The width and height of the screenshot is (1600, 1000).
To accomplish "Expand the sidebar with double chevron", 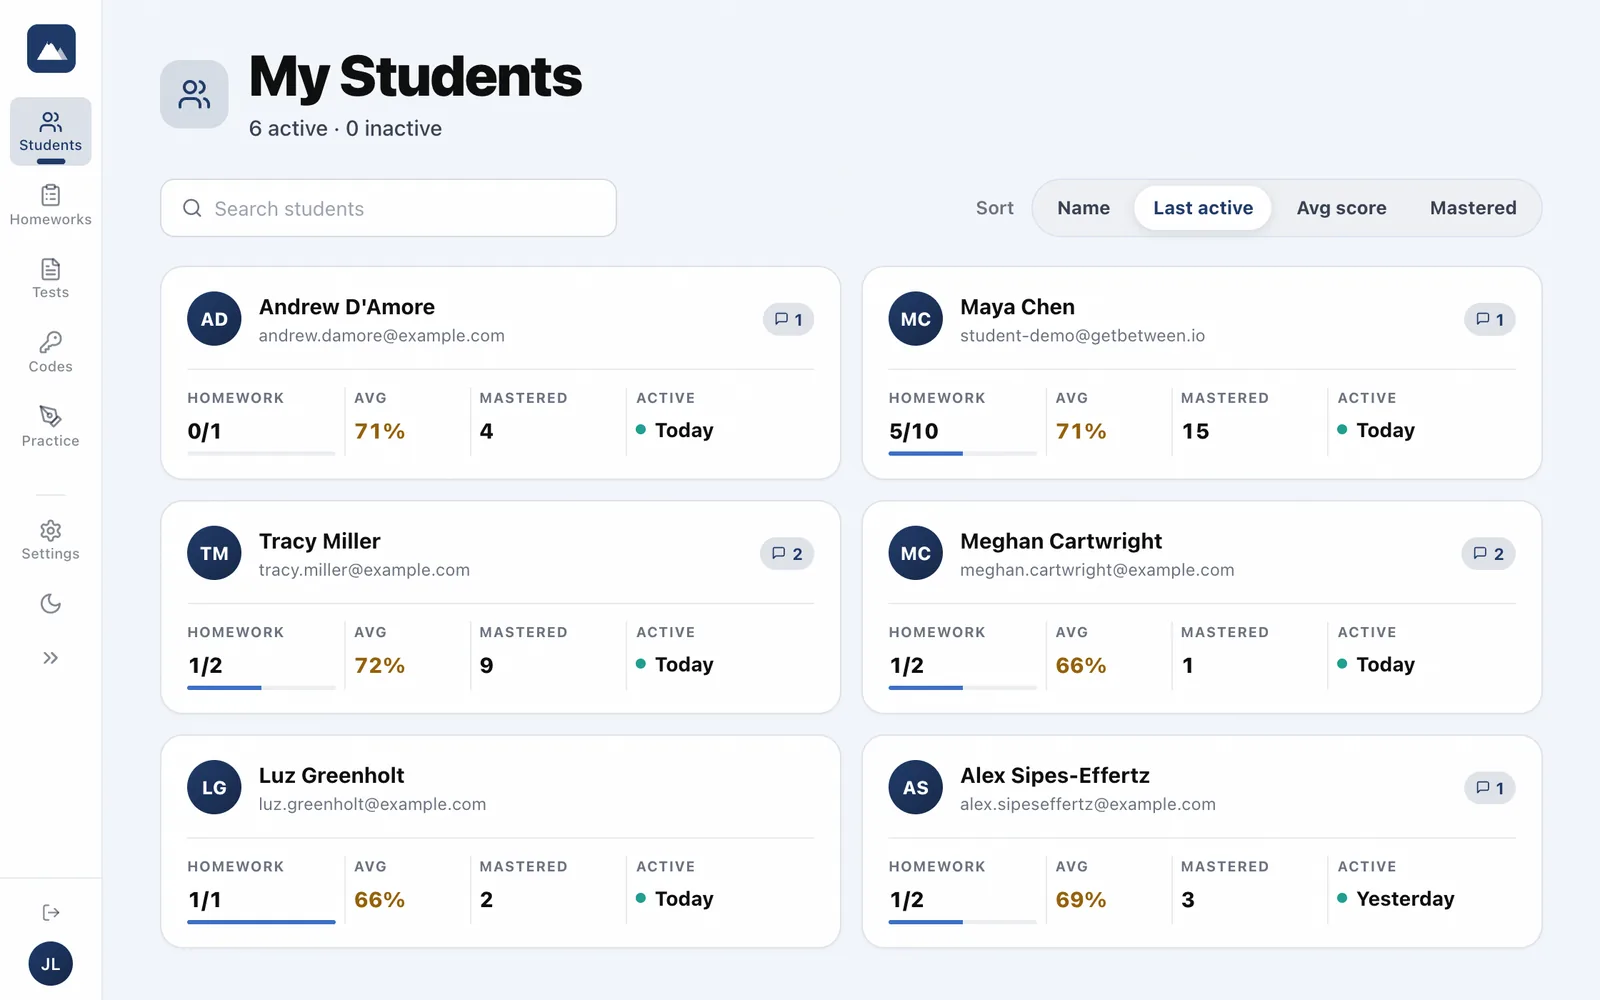I will click(51, 658).
